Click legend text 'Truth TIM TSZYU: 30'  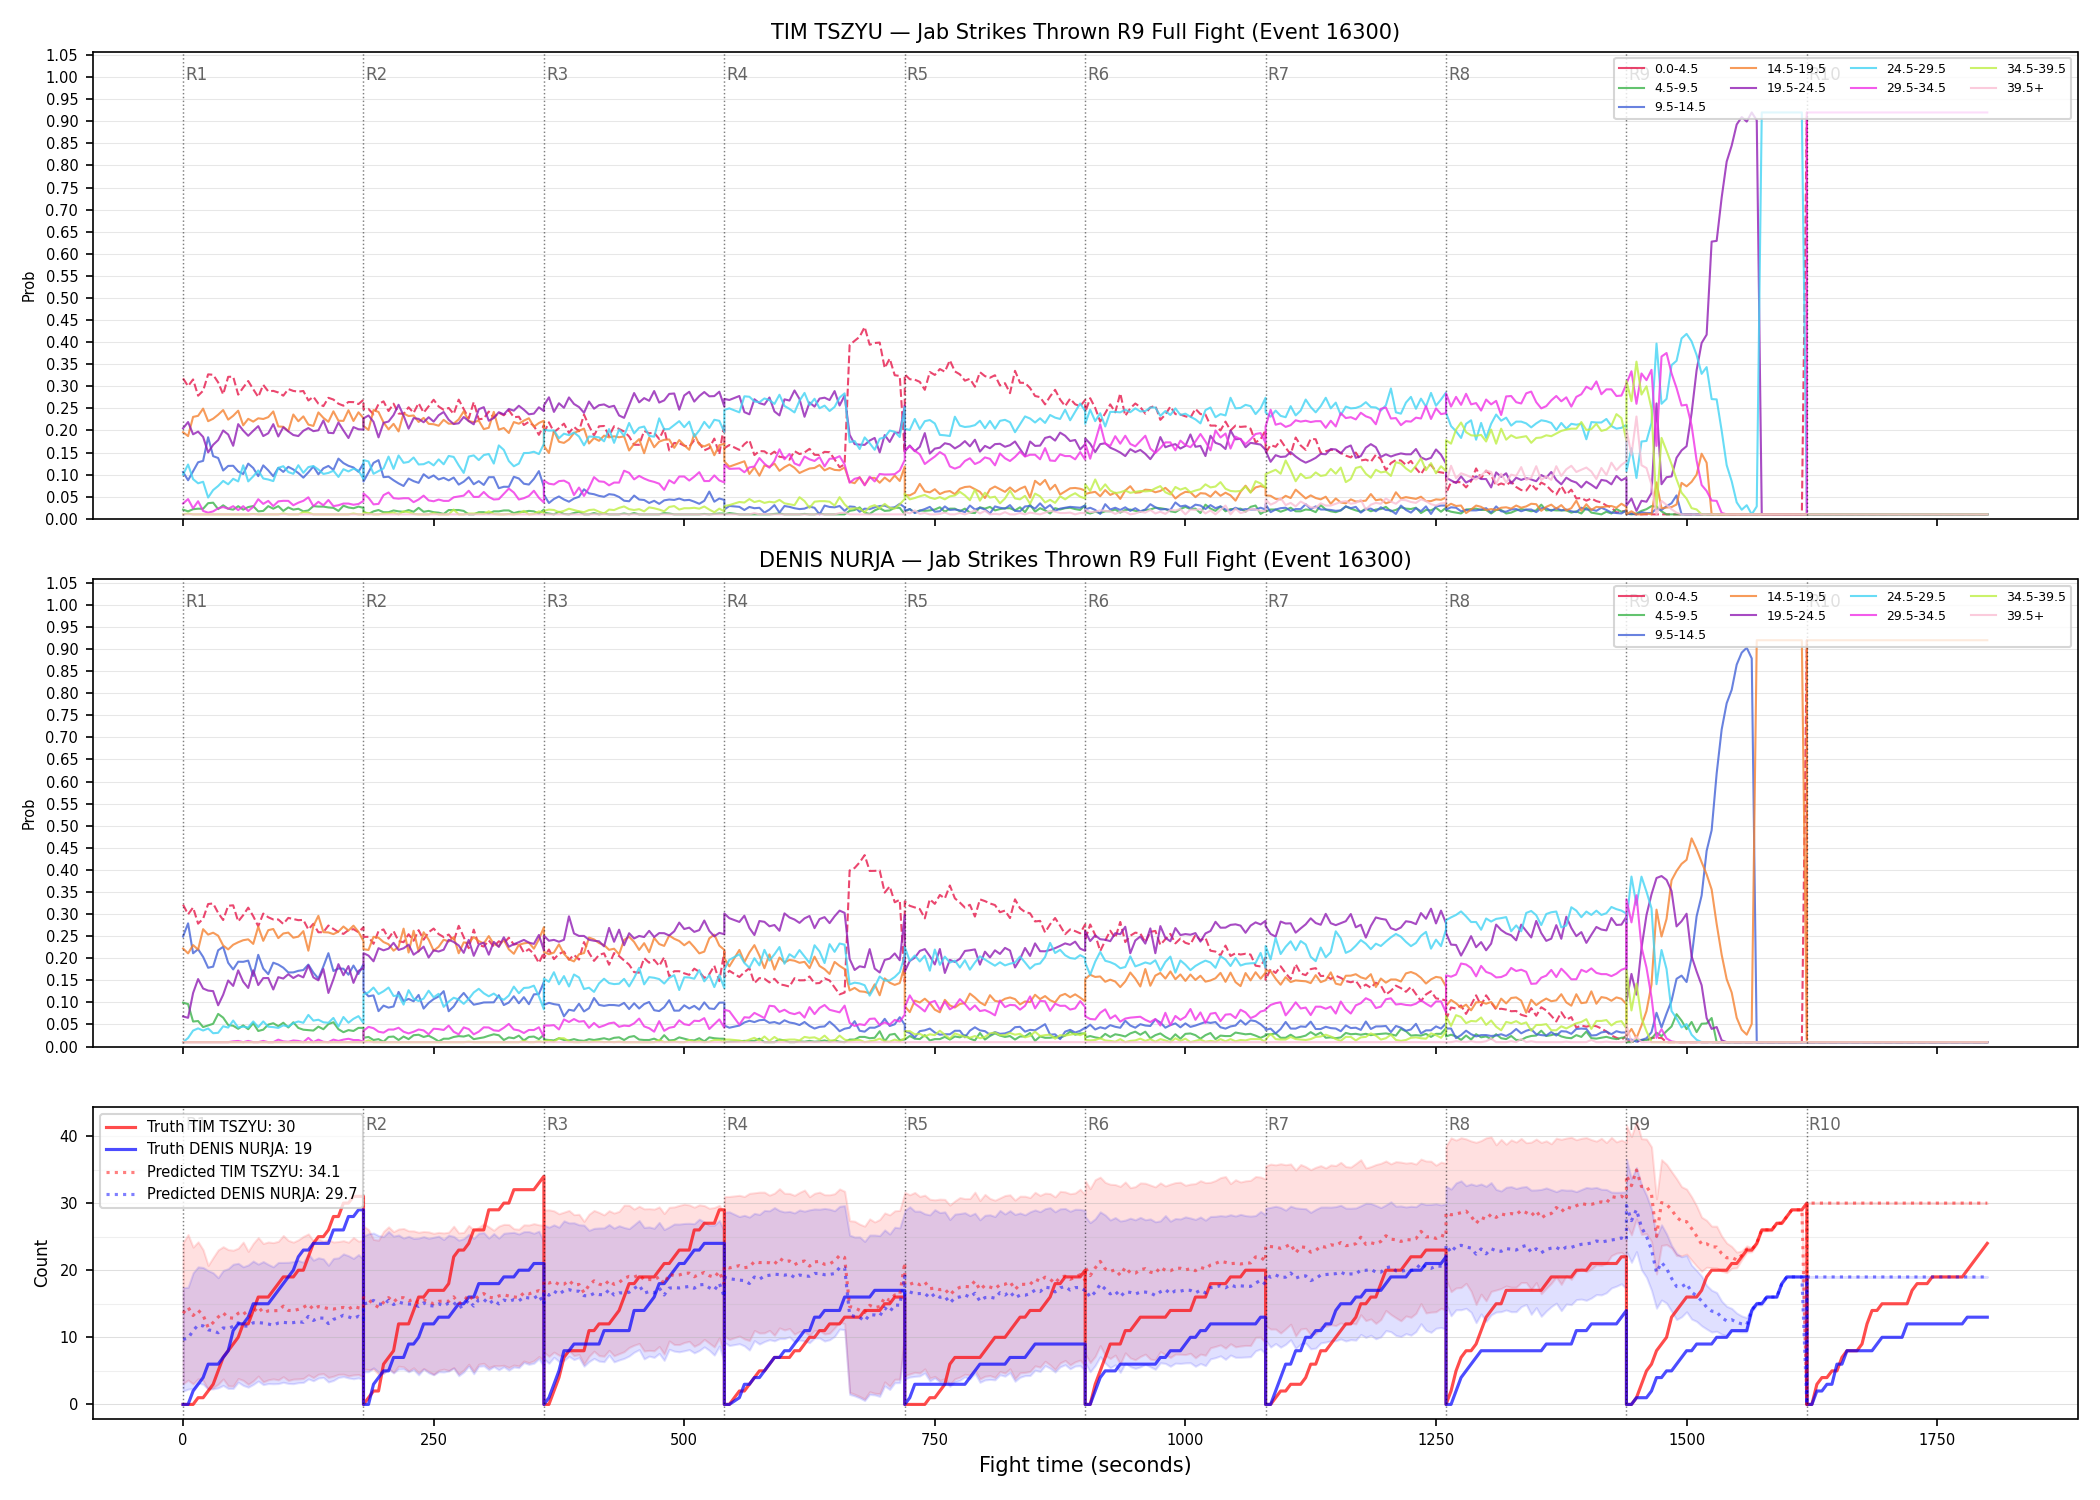[x=221, y=1127]
